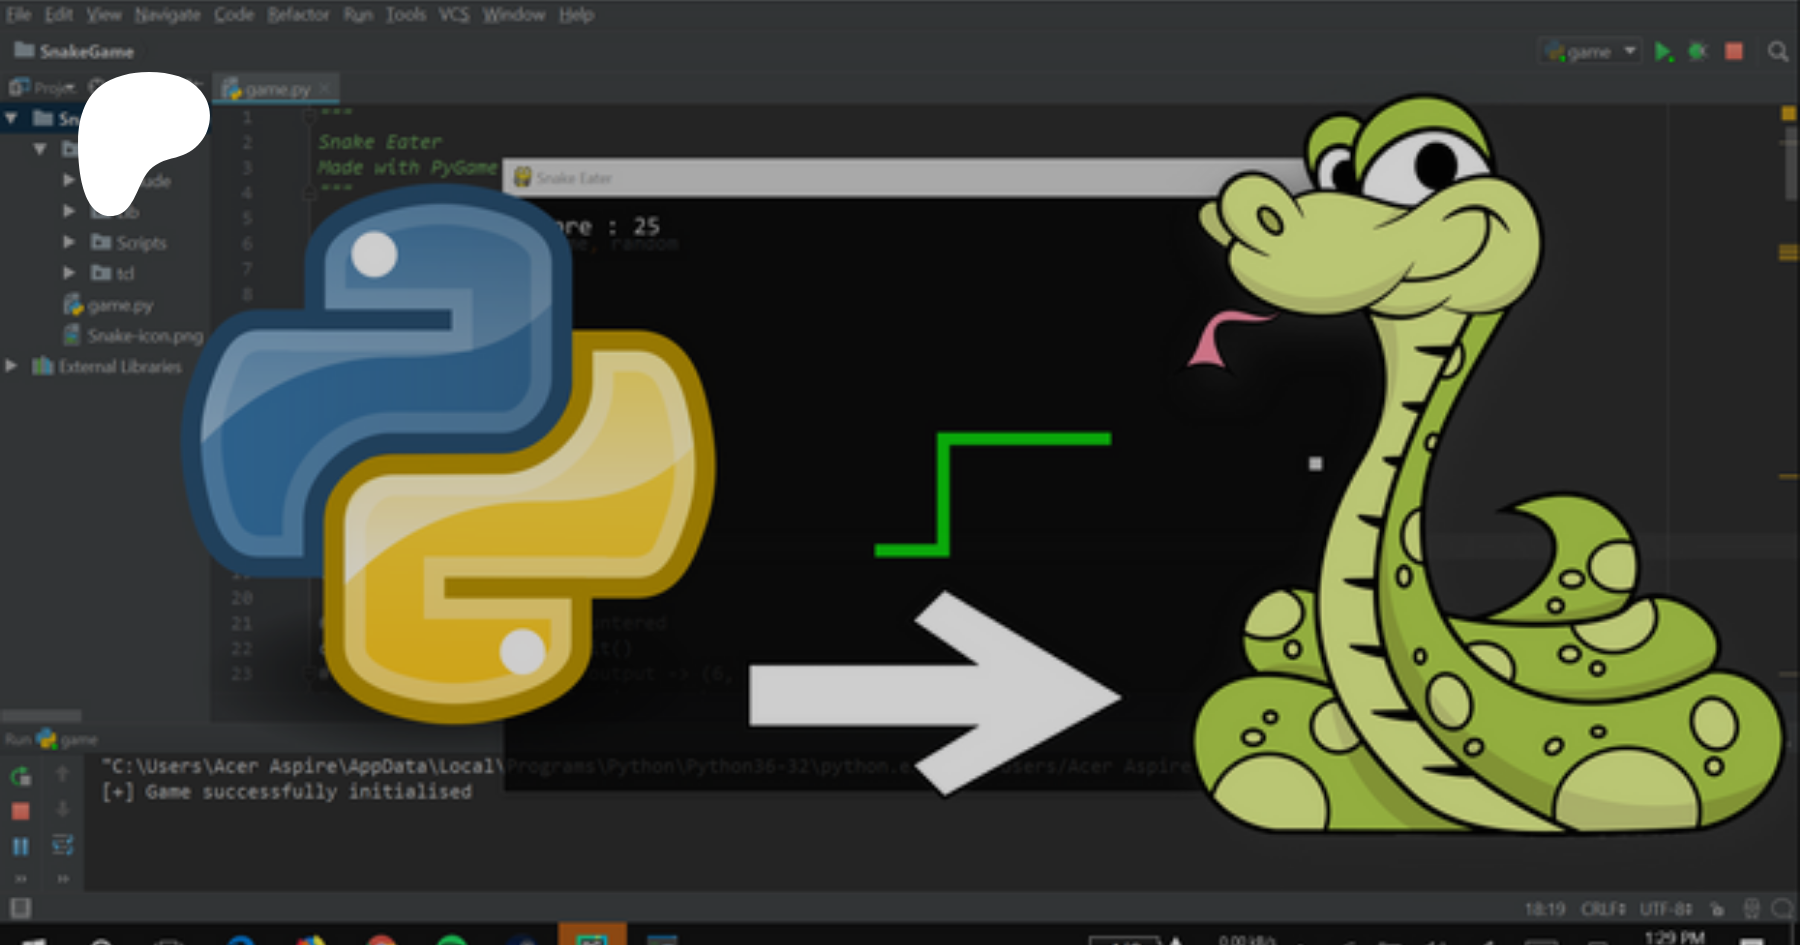Change CRLF line separator in status bar
Viewport: 1800px width, 945px height.
pos(1603,909)
